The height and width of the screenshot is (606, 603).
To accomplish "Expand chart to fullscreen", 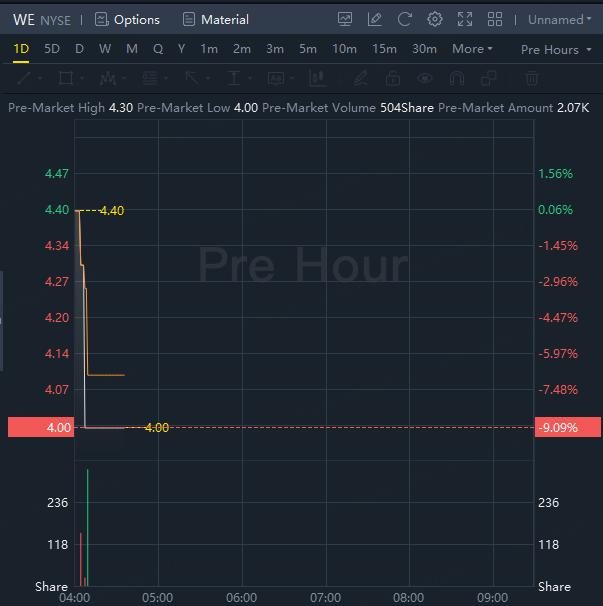I will (464, 19).
